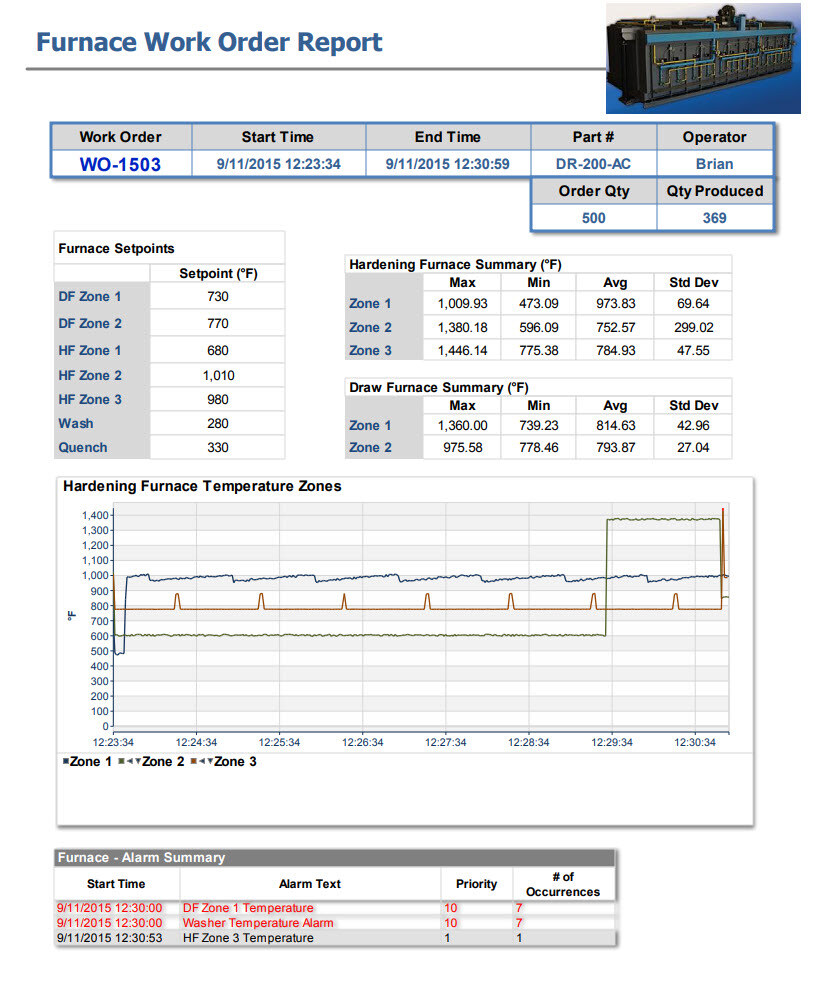Open work order WO-1503 link
Image resolution: width=814 pixels, height=994 pixels.
point(120,164)
